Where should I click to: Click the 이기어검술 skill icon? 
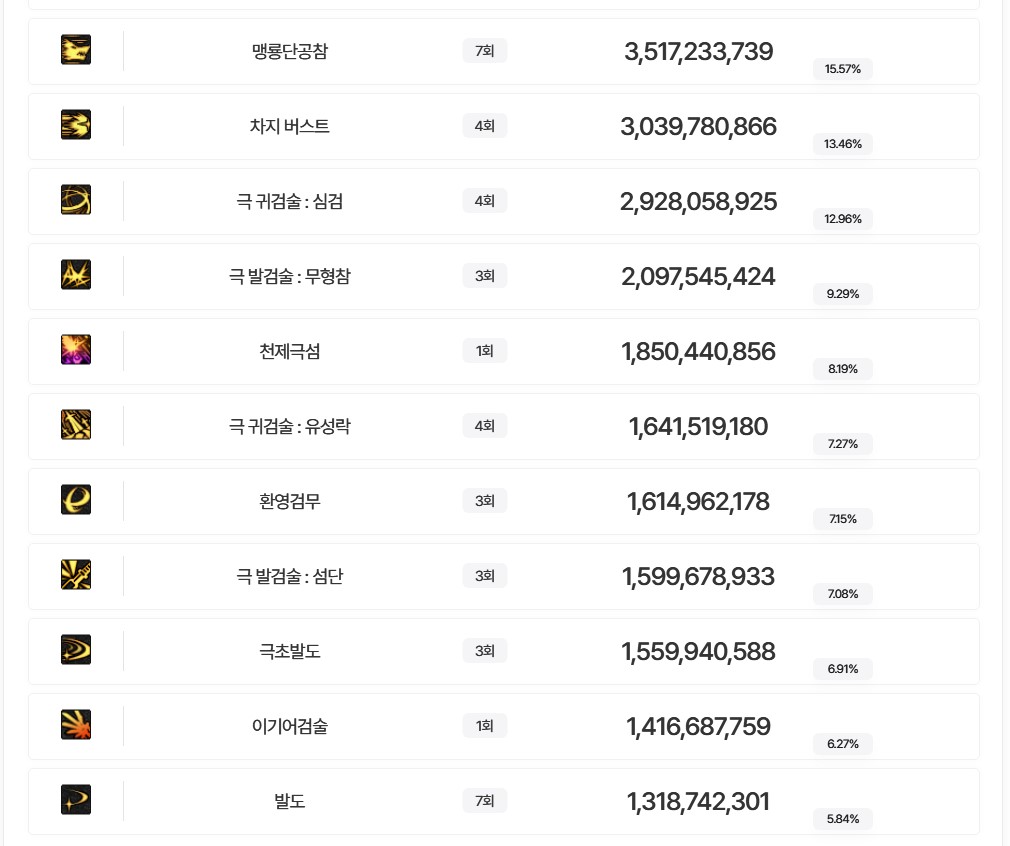76,725
